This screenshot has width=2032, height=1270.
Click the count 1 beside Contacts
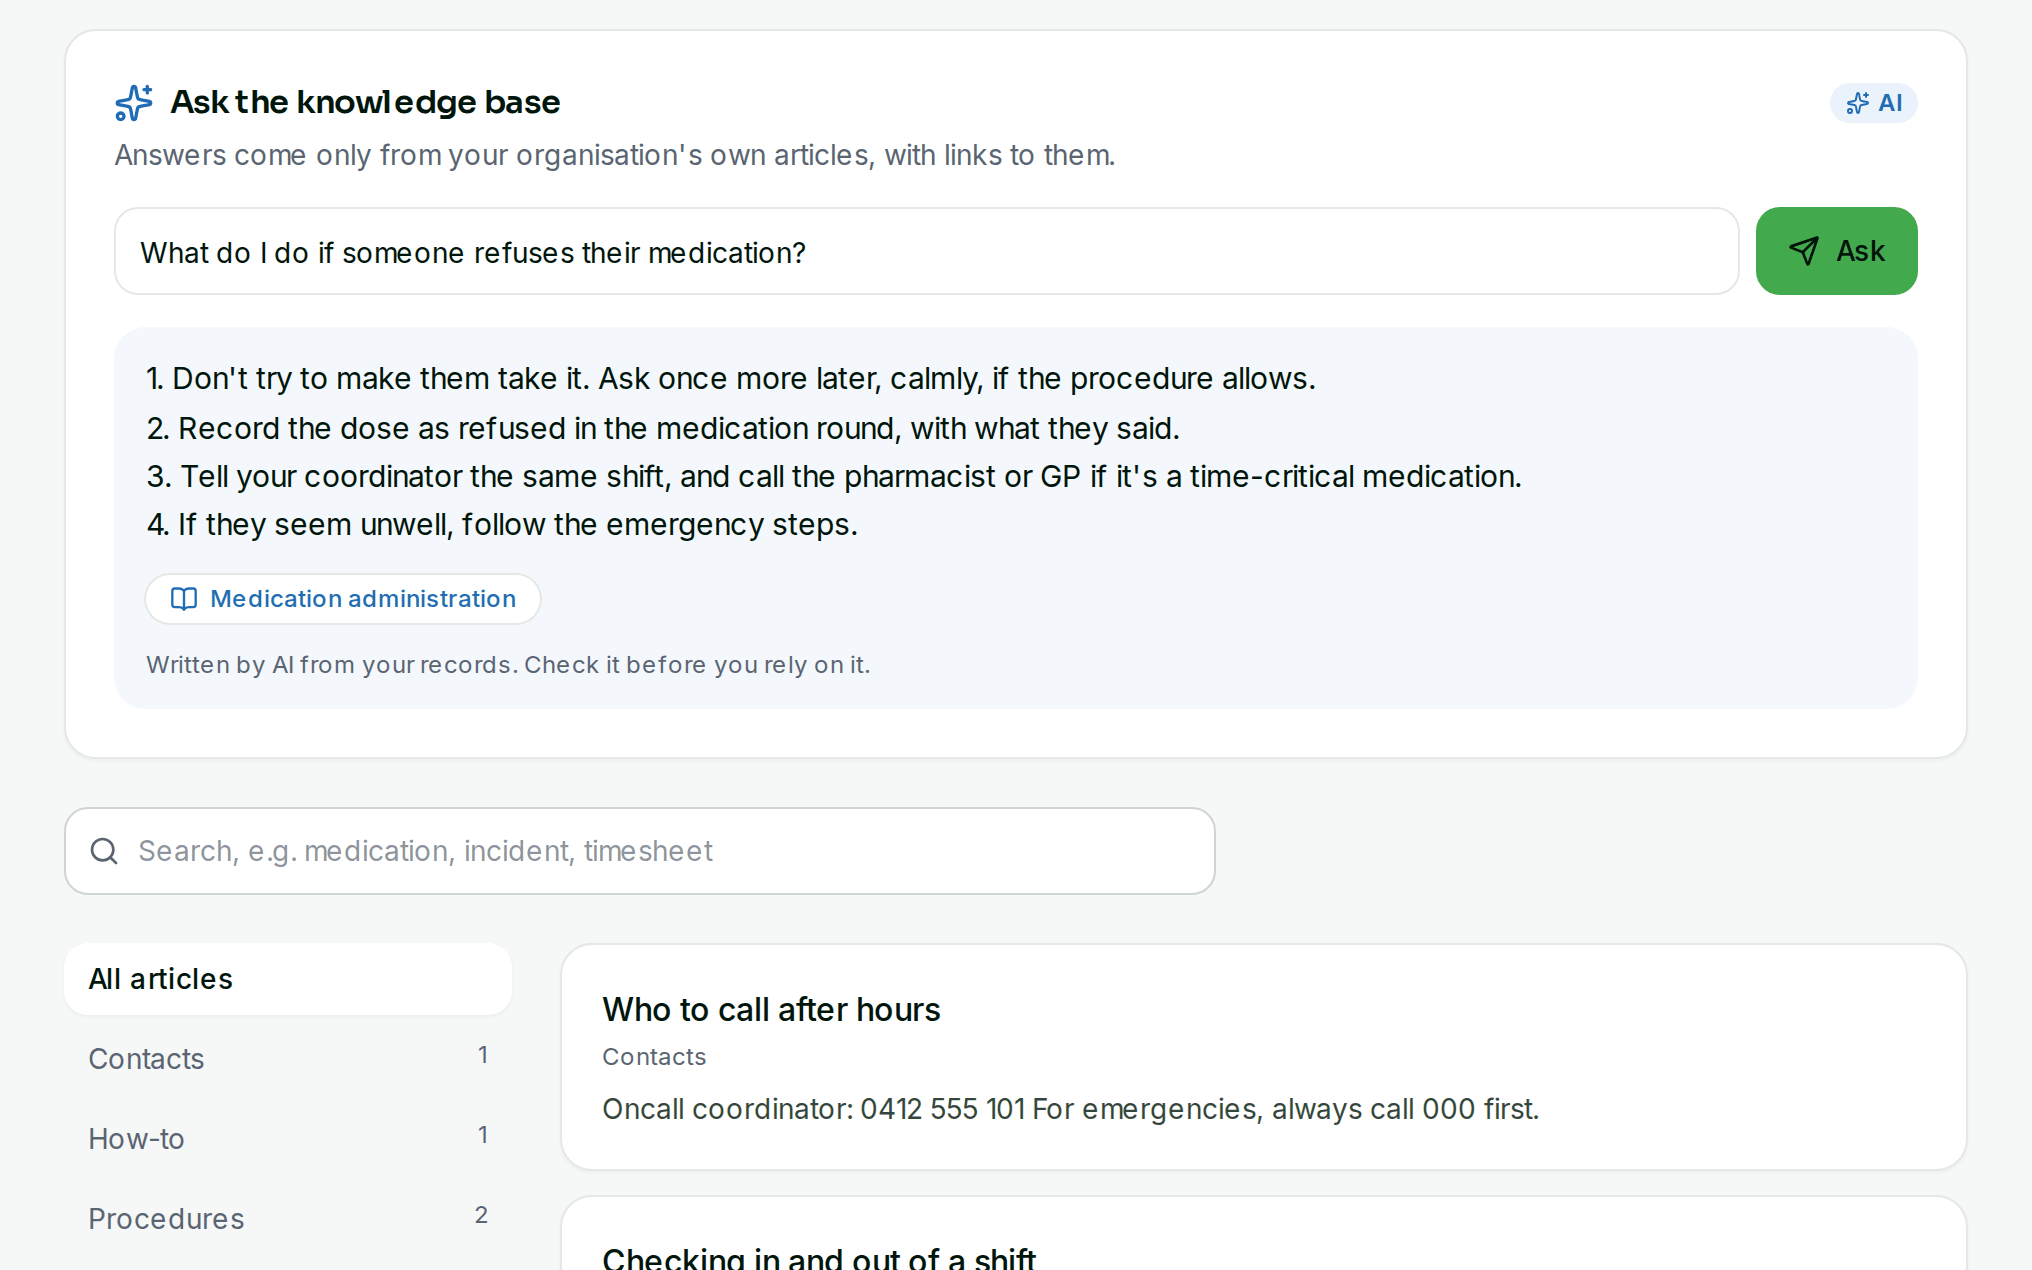point(483,1055)
